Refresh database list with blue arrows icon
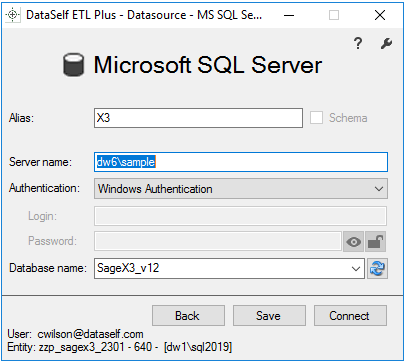This screenshot has height=361, width=404. pos(377,268)
